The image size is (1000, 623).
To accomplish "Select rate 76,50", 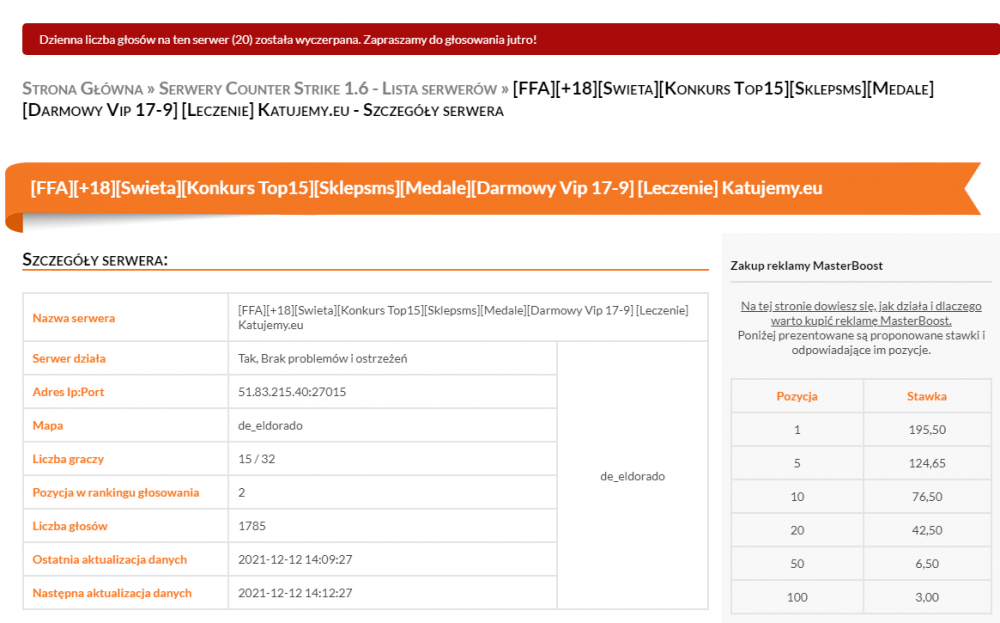I will click(x=927, y=497).
